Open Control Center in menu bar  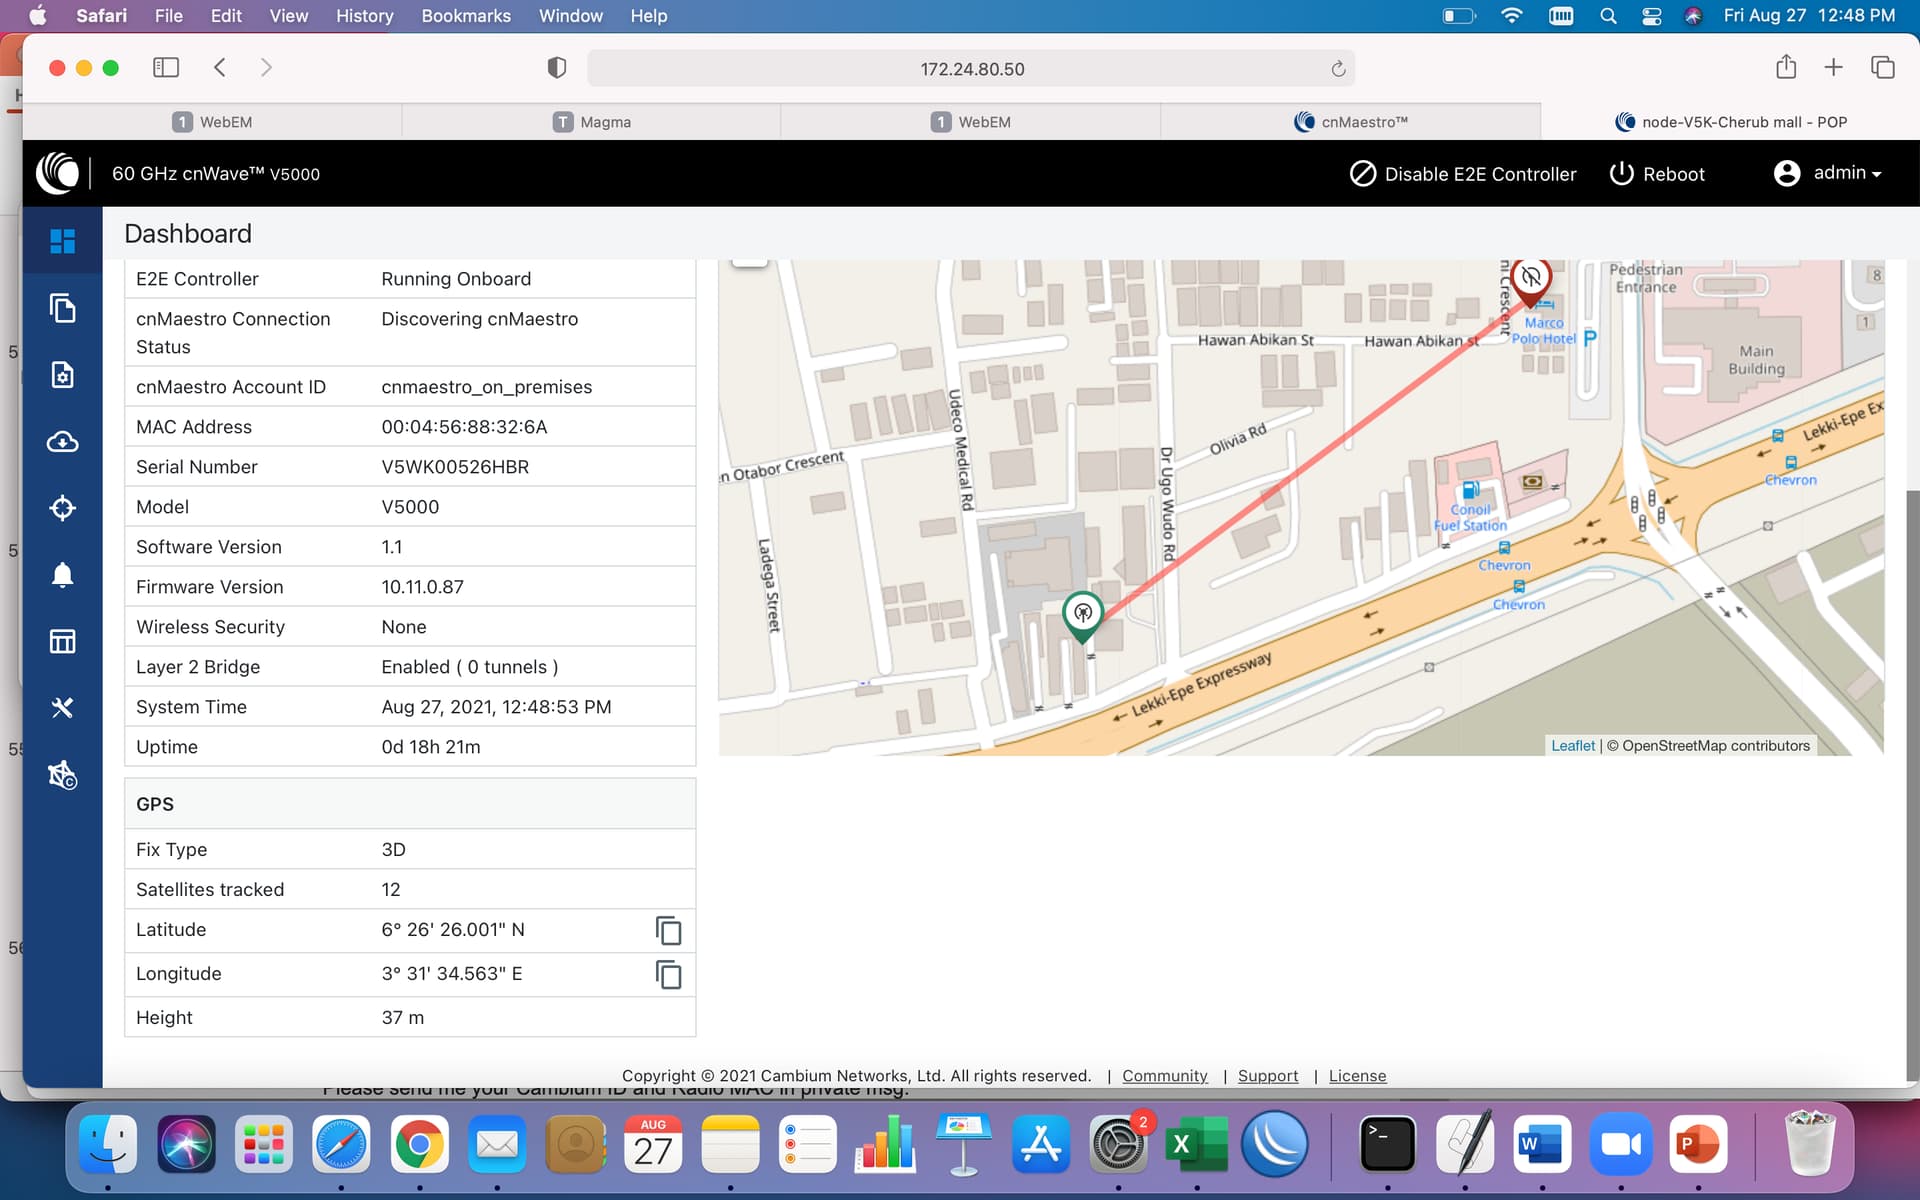click(x=1651, y=16)
